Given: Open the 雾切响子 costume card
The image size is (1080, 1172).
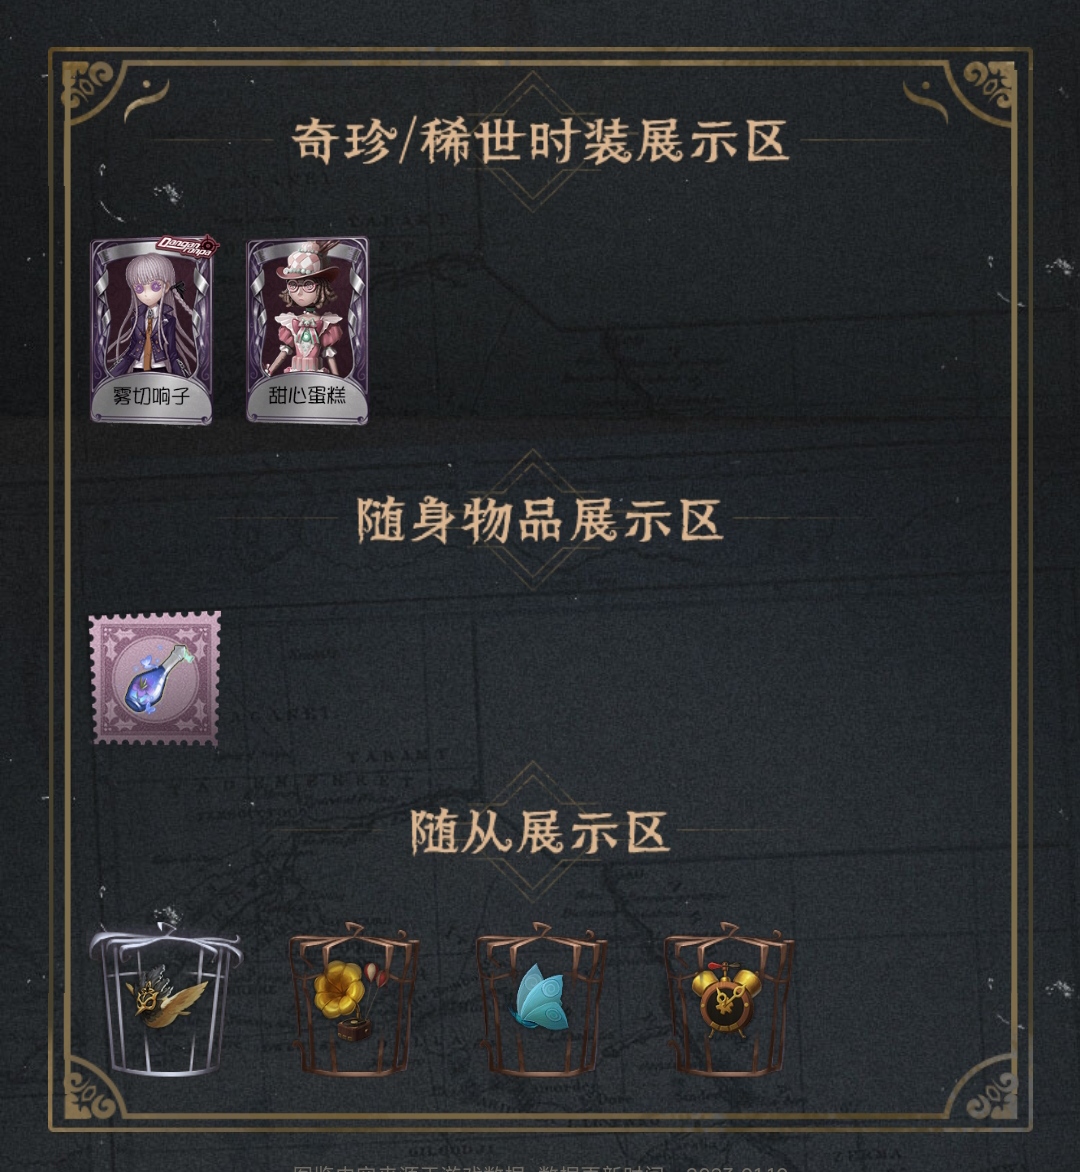Looking at the screenshot, I should [152, 330].
